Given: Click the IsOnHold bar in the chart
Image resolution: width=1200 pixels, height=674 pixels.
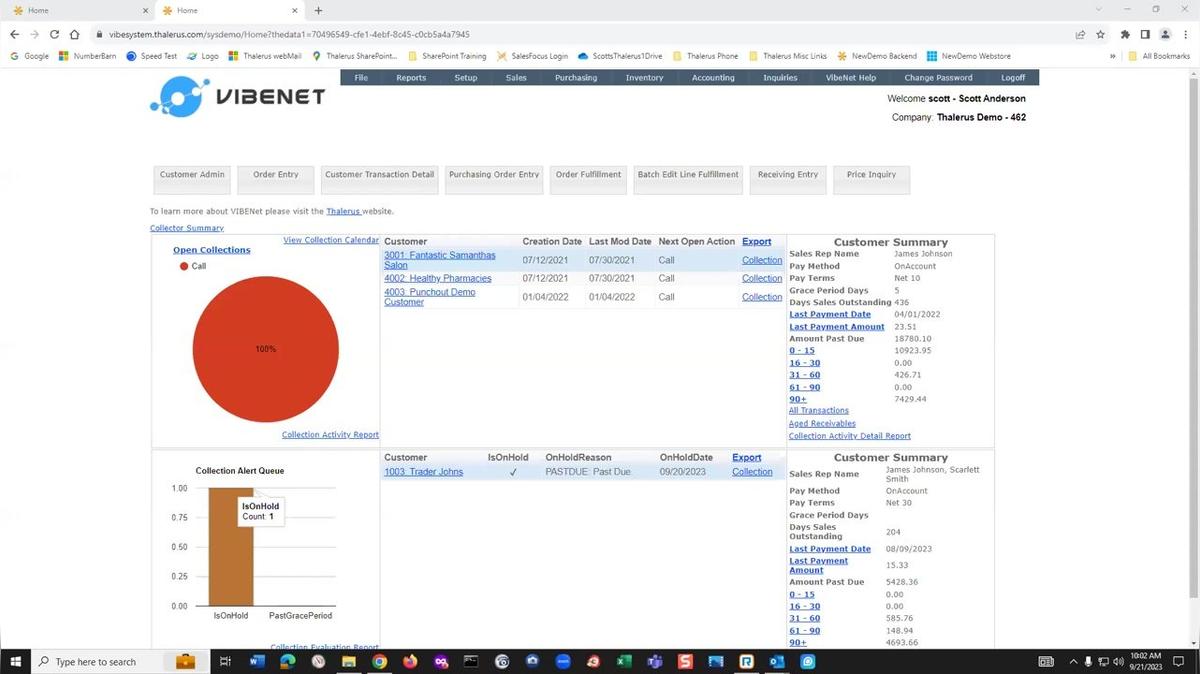Looking at the screenshot, I should click(231, 560).
